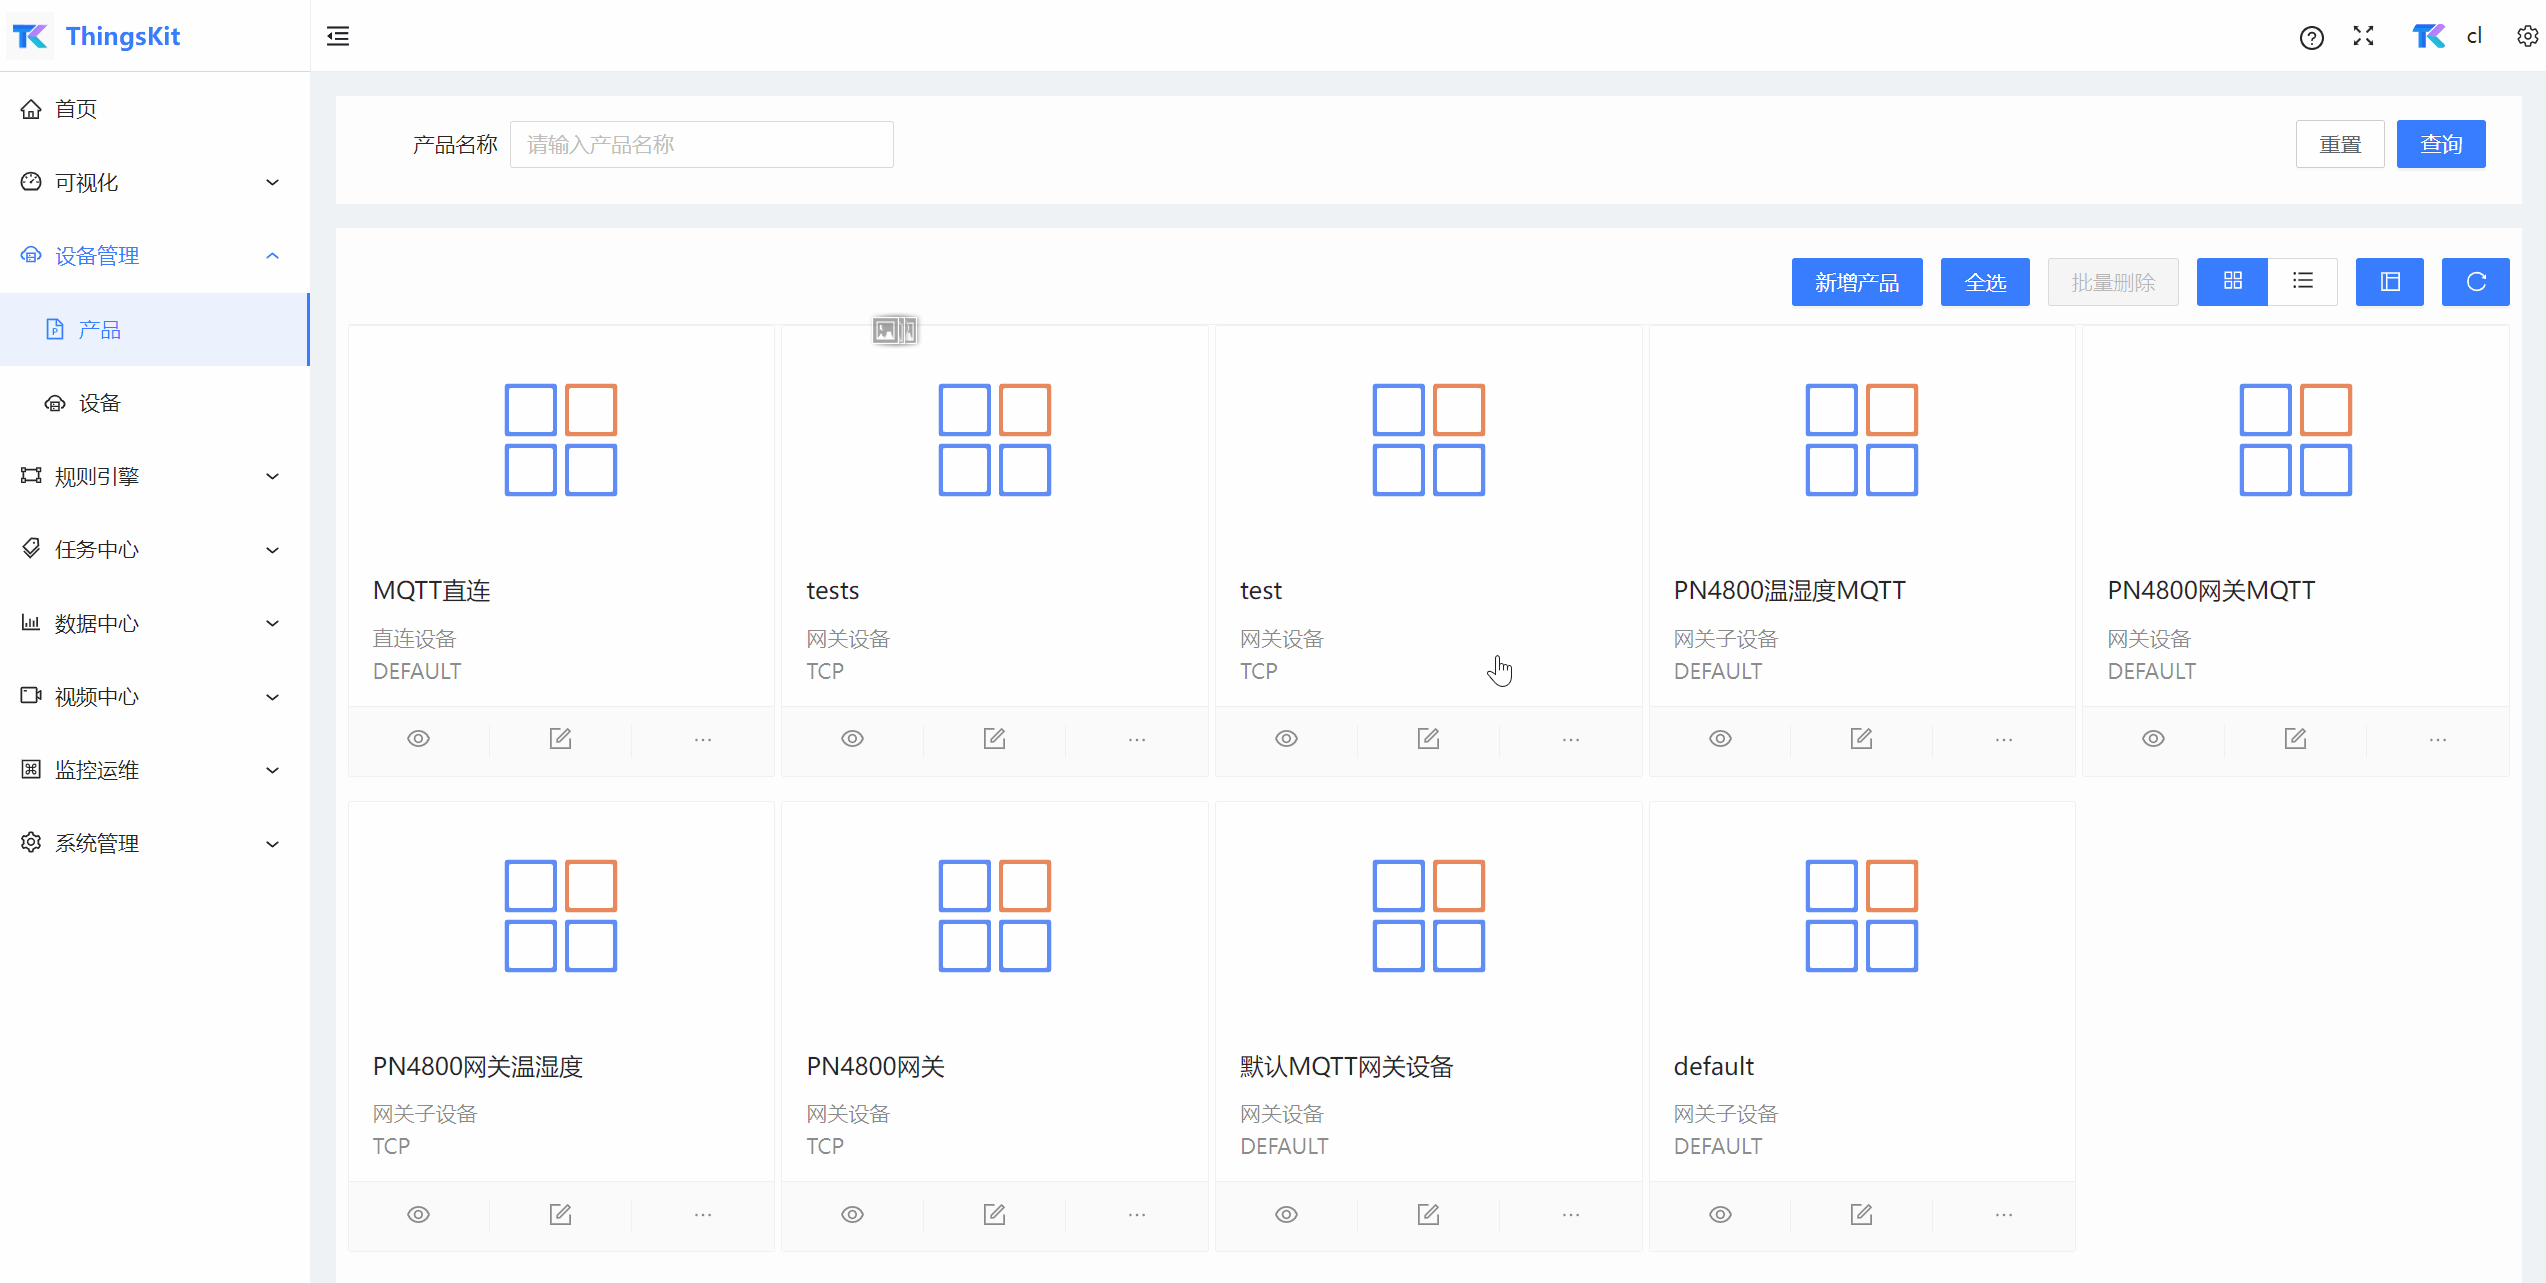
Task: Switch to card grid view
Action: point(2232,282)
